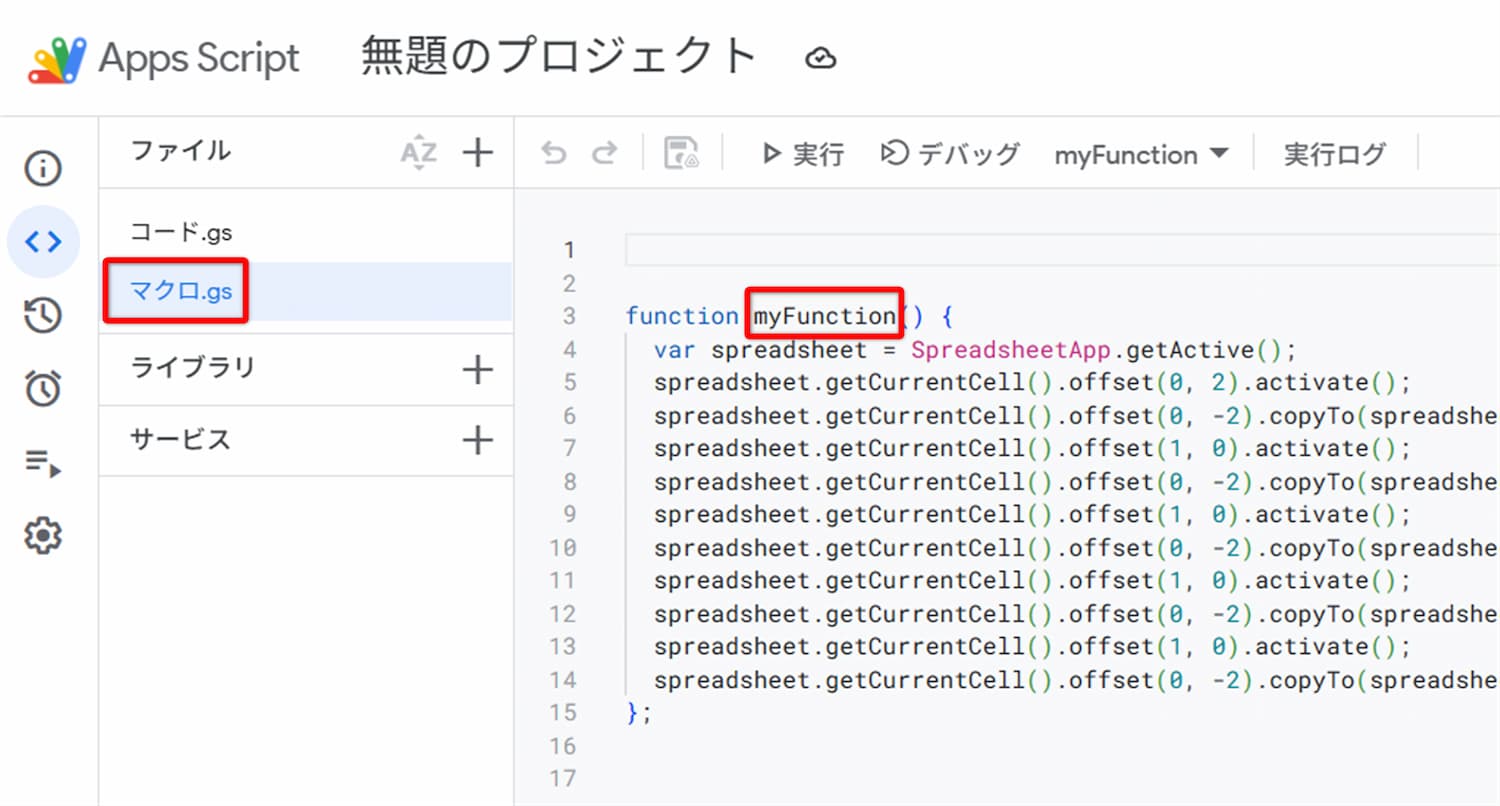Image resolution: width=1500 pixels, height=806 pixels.
Task: Expand the サービス section with plus
Action: 478,440
